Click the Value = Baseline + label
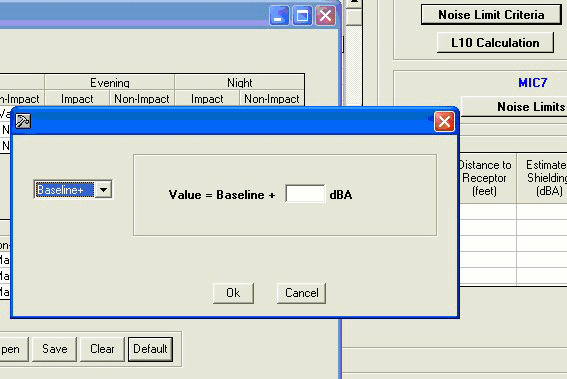 pos(222,195)
